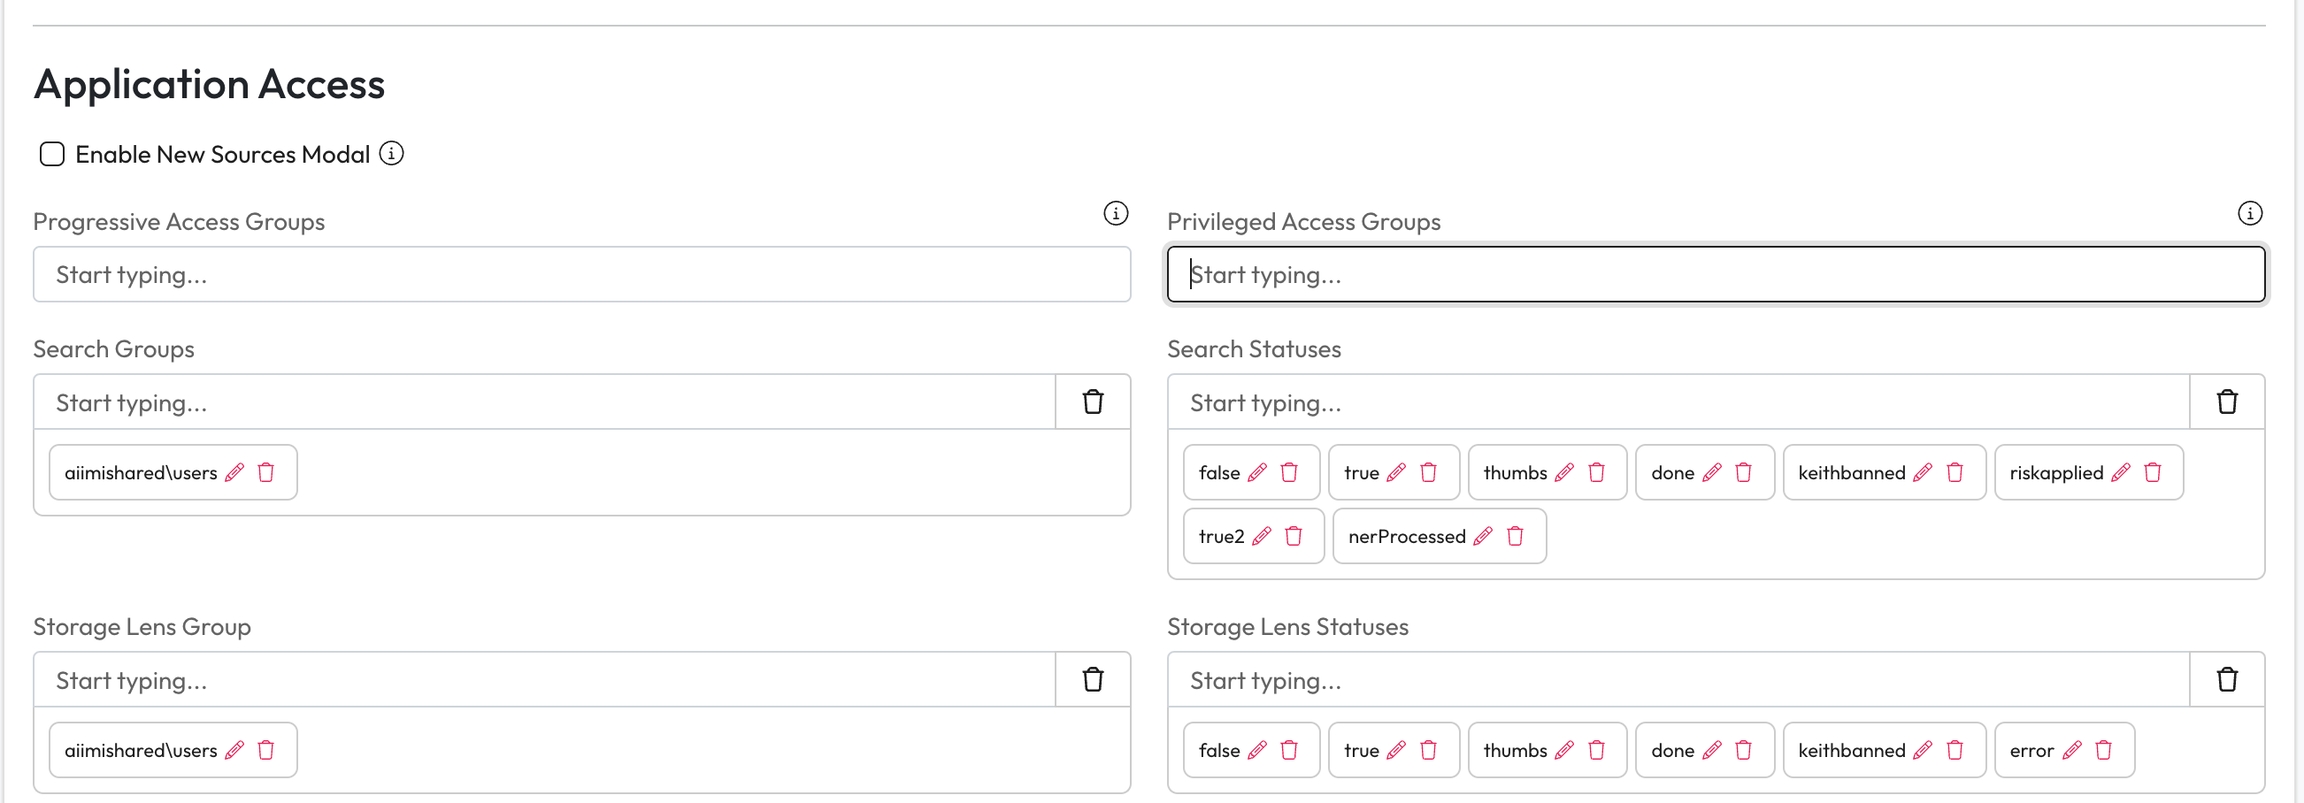
Task: Click the Privileged Access Groups text field
Action: coord(1715,275)
